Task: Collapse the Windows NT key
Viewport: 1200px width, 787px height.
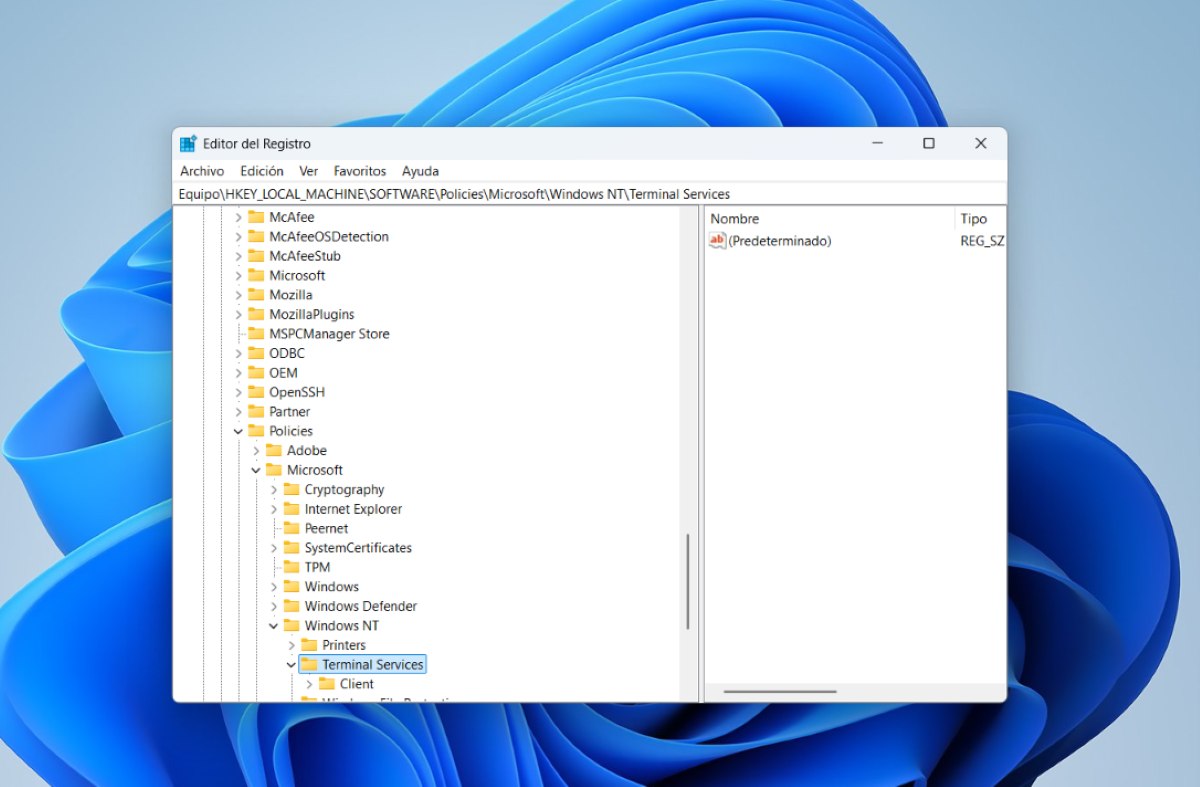Action: [x=273, y=626]
